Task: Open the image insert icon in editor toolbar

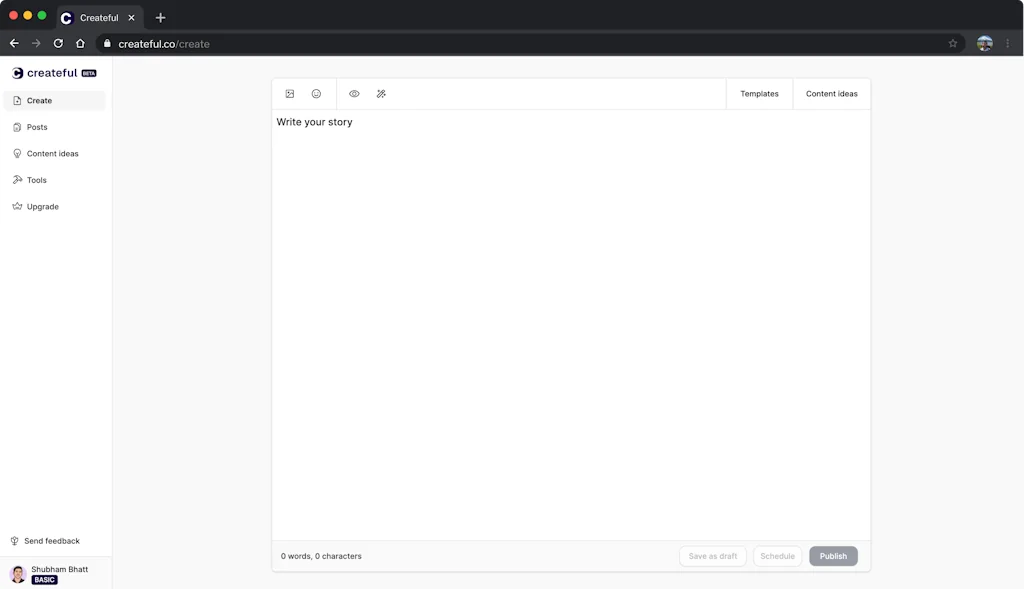Action: (289, 93)
